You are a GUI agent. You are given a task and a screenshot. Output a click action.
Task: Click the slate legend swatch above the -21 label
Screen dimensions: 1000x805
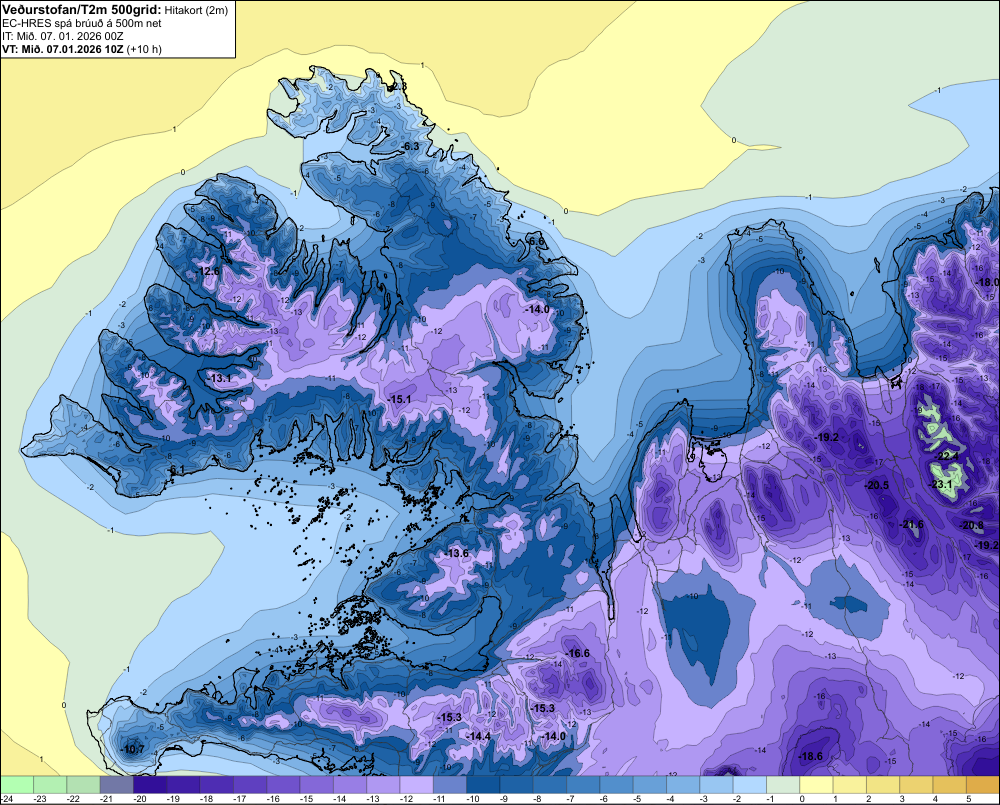coord(117,785)
